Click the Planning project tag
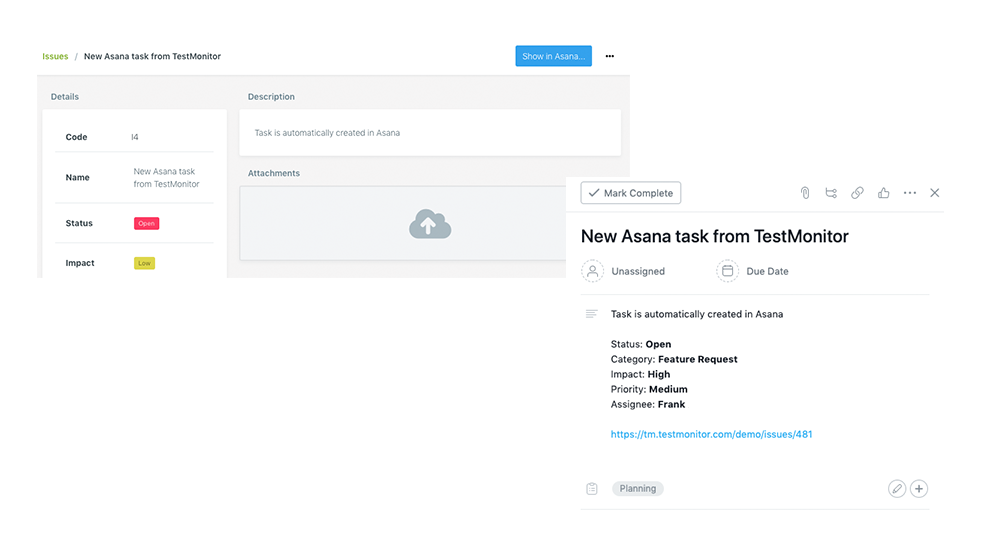 coord(638,488)
